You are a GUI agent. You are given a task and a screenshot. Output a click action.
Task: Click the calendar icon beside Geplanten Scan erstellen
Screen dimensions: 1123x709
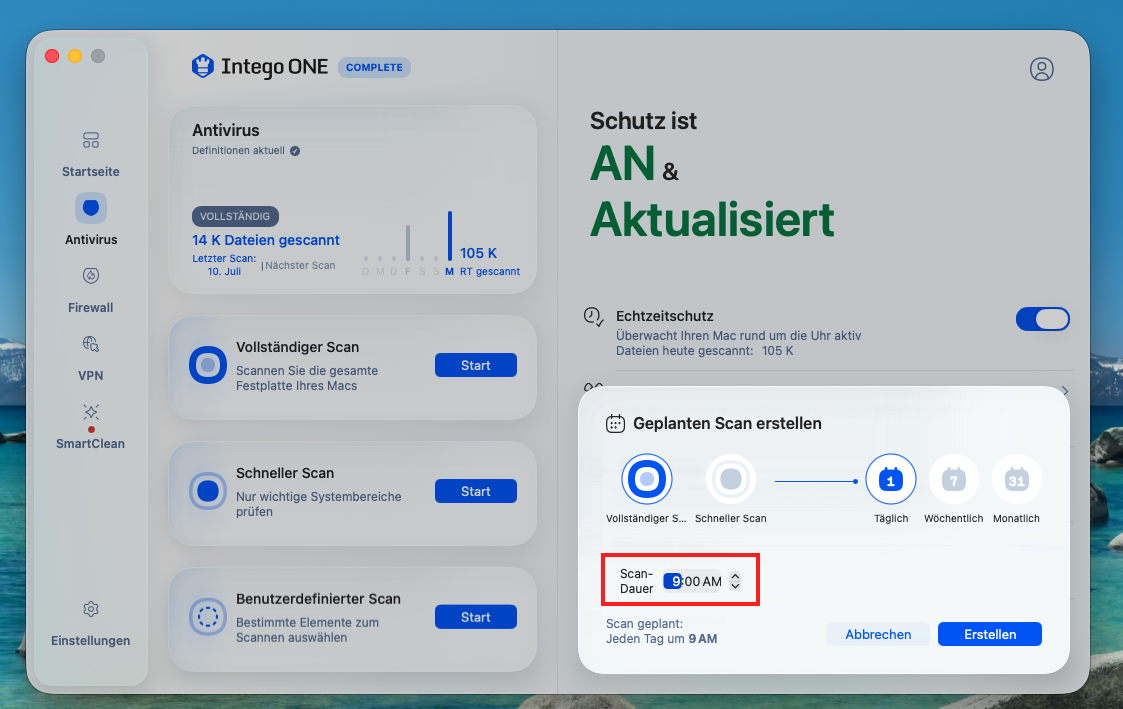point(615,423)
